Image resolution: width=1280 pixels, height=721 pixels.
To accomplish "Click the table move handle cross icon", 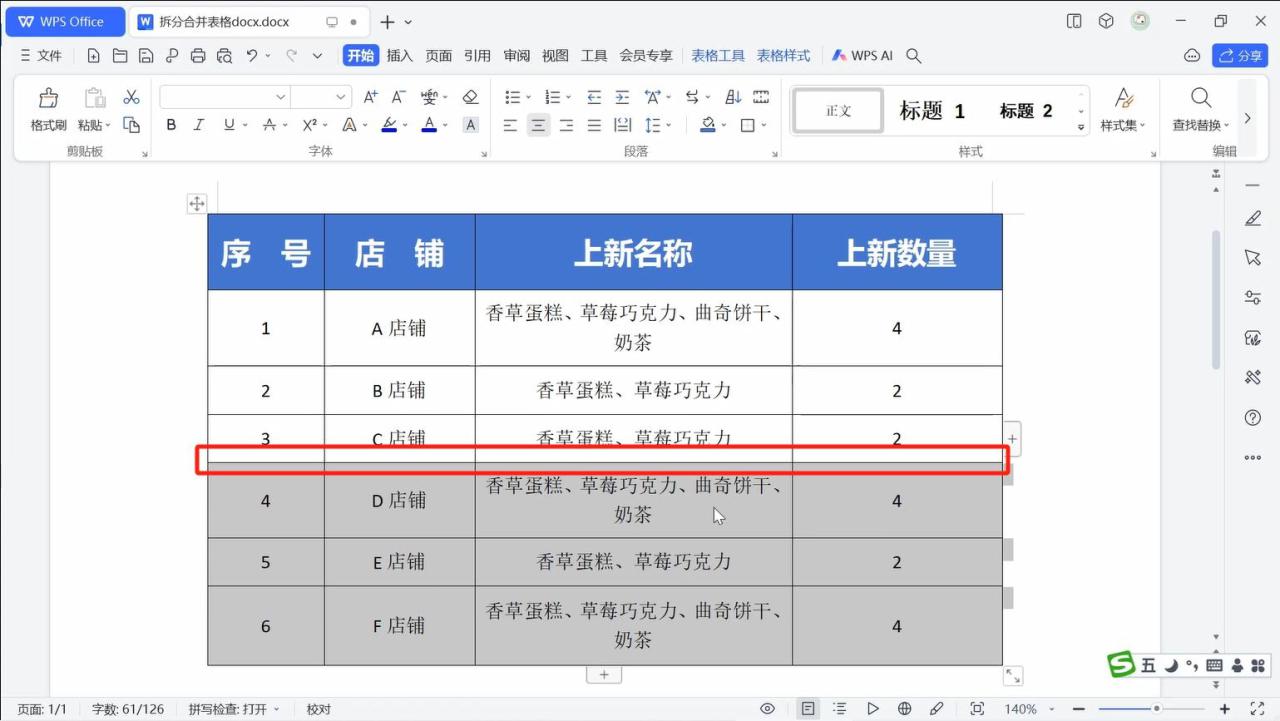I will 197,204.
